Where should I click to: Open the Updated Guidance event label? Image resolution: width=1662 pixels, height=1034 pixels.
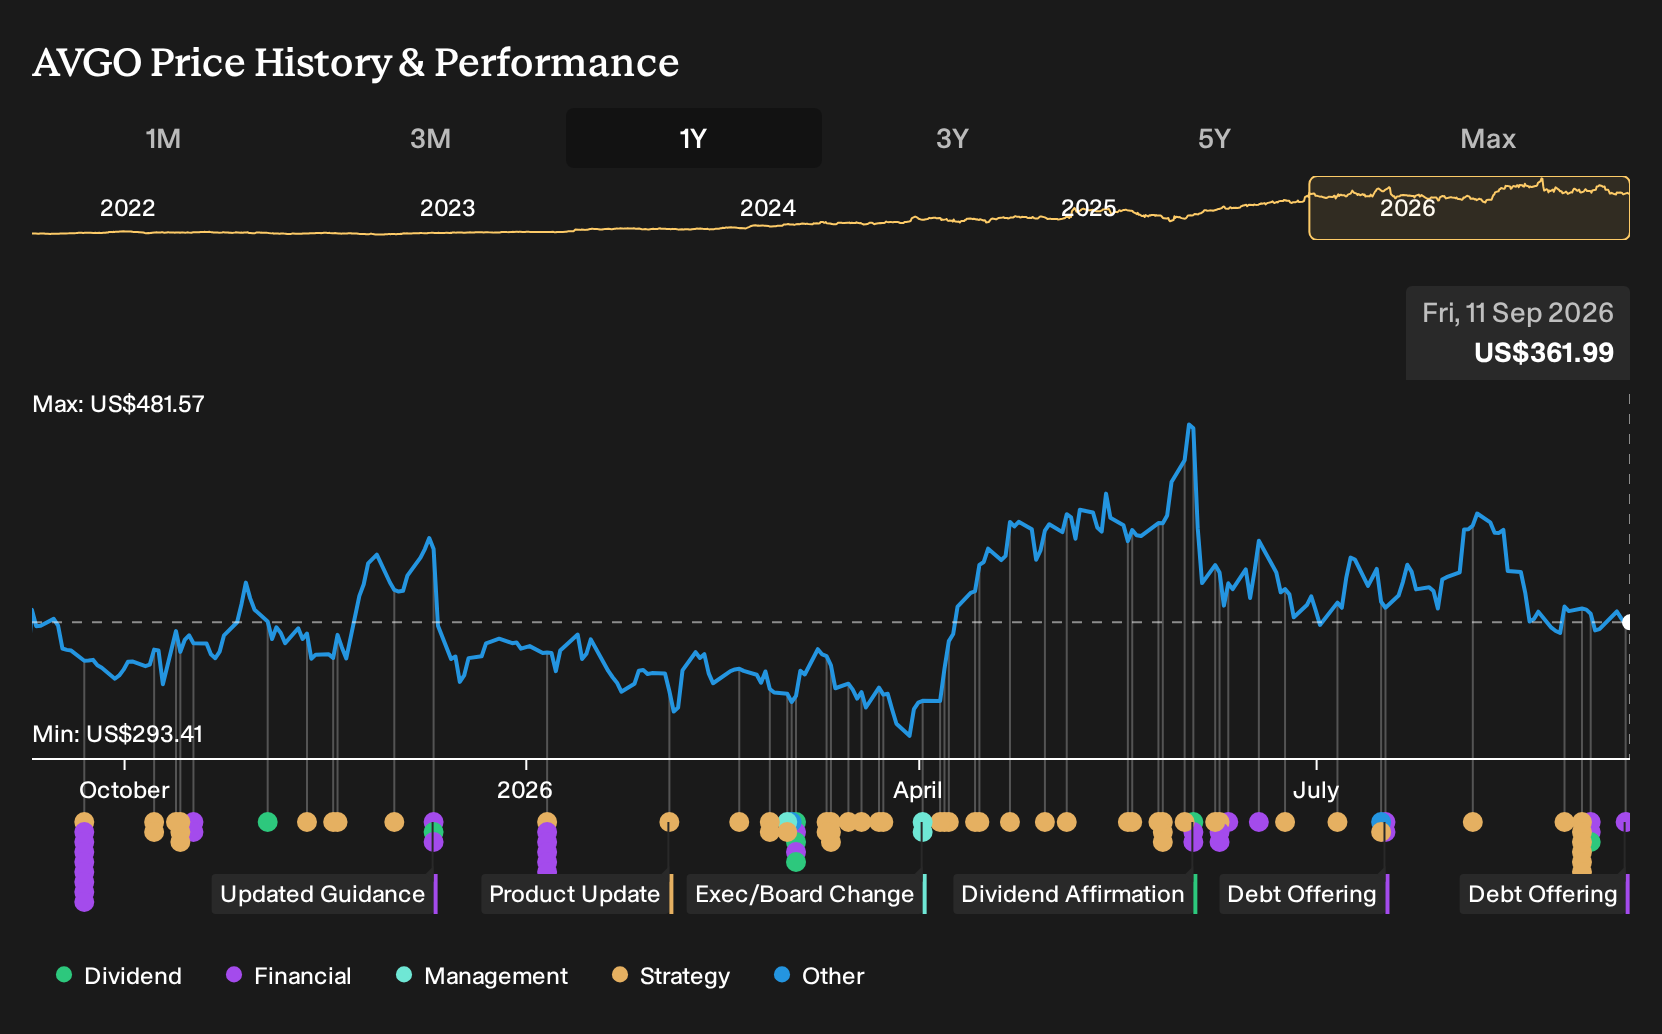(x=324, y=894)
